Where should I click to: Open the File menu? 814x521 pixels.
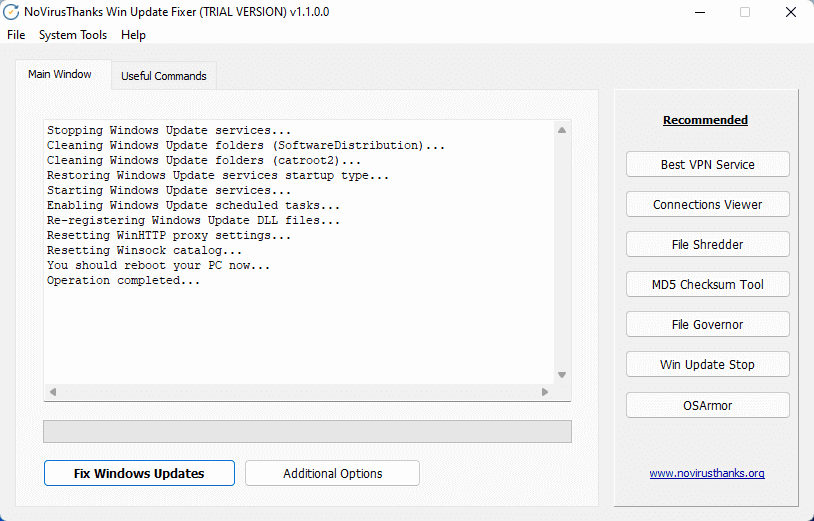(16, 35)
